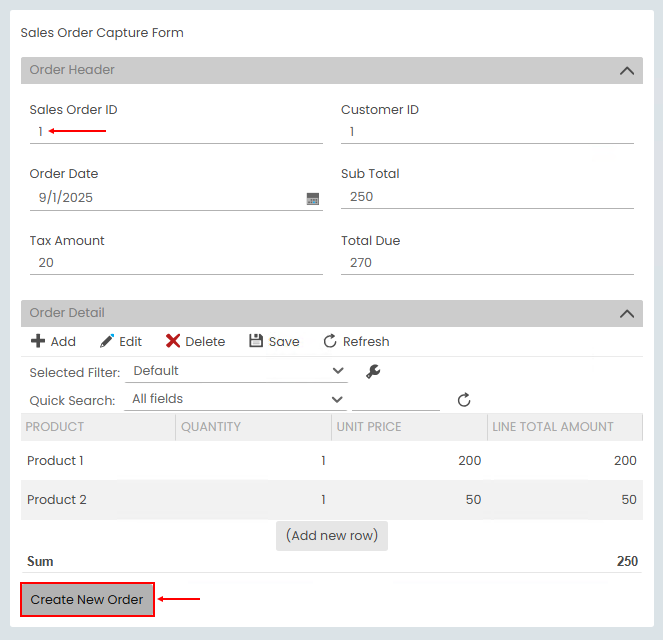Viewport: 663px width, 640px height.
Task: Click the red Delete X icon
Action: coord(173,341)
